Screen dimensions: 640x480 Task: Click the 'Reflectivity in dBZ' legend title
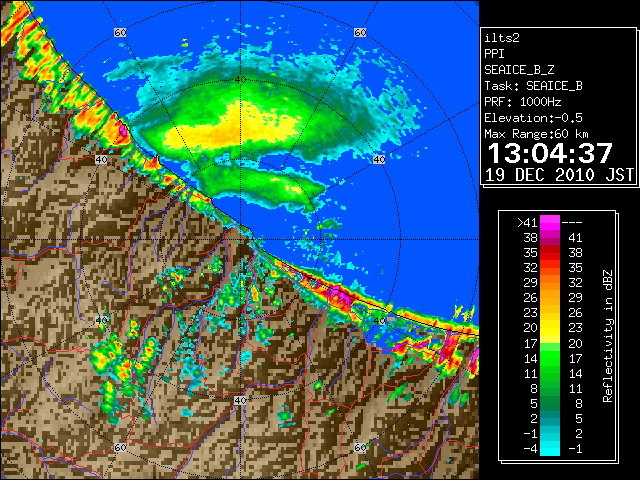click(x=608, y=336)
